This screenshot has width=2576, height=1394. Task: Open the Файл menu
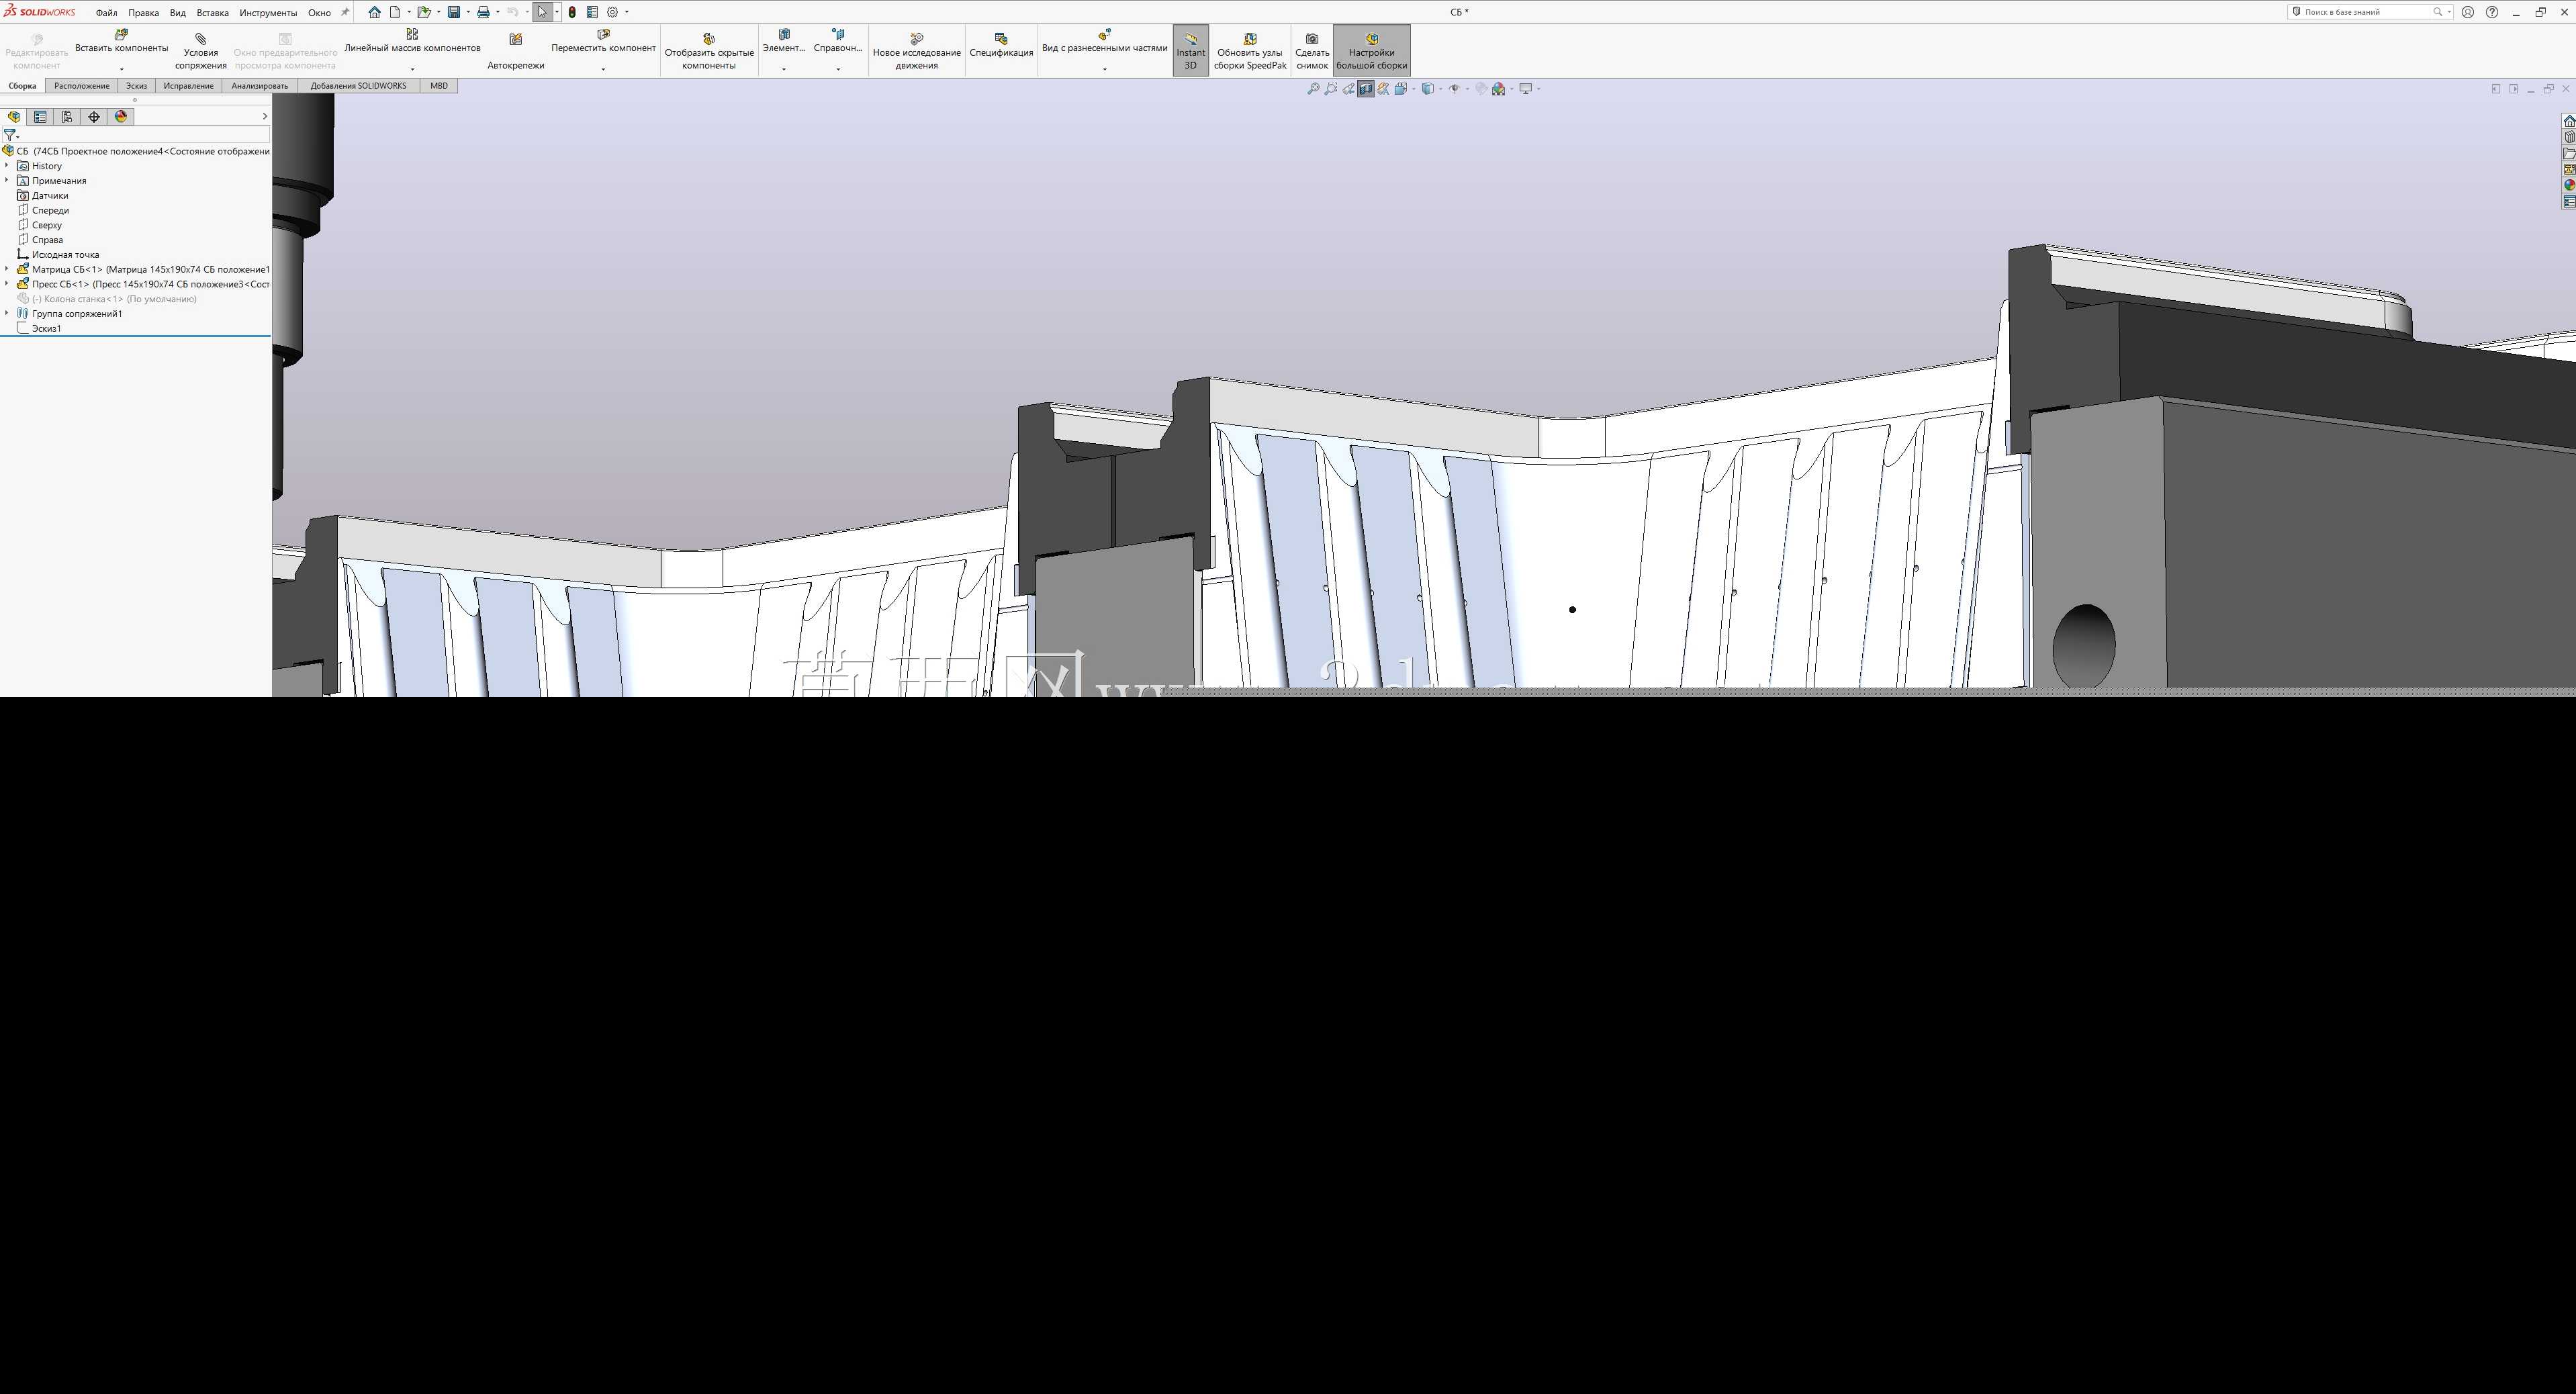coord(106,13)
